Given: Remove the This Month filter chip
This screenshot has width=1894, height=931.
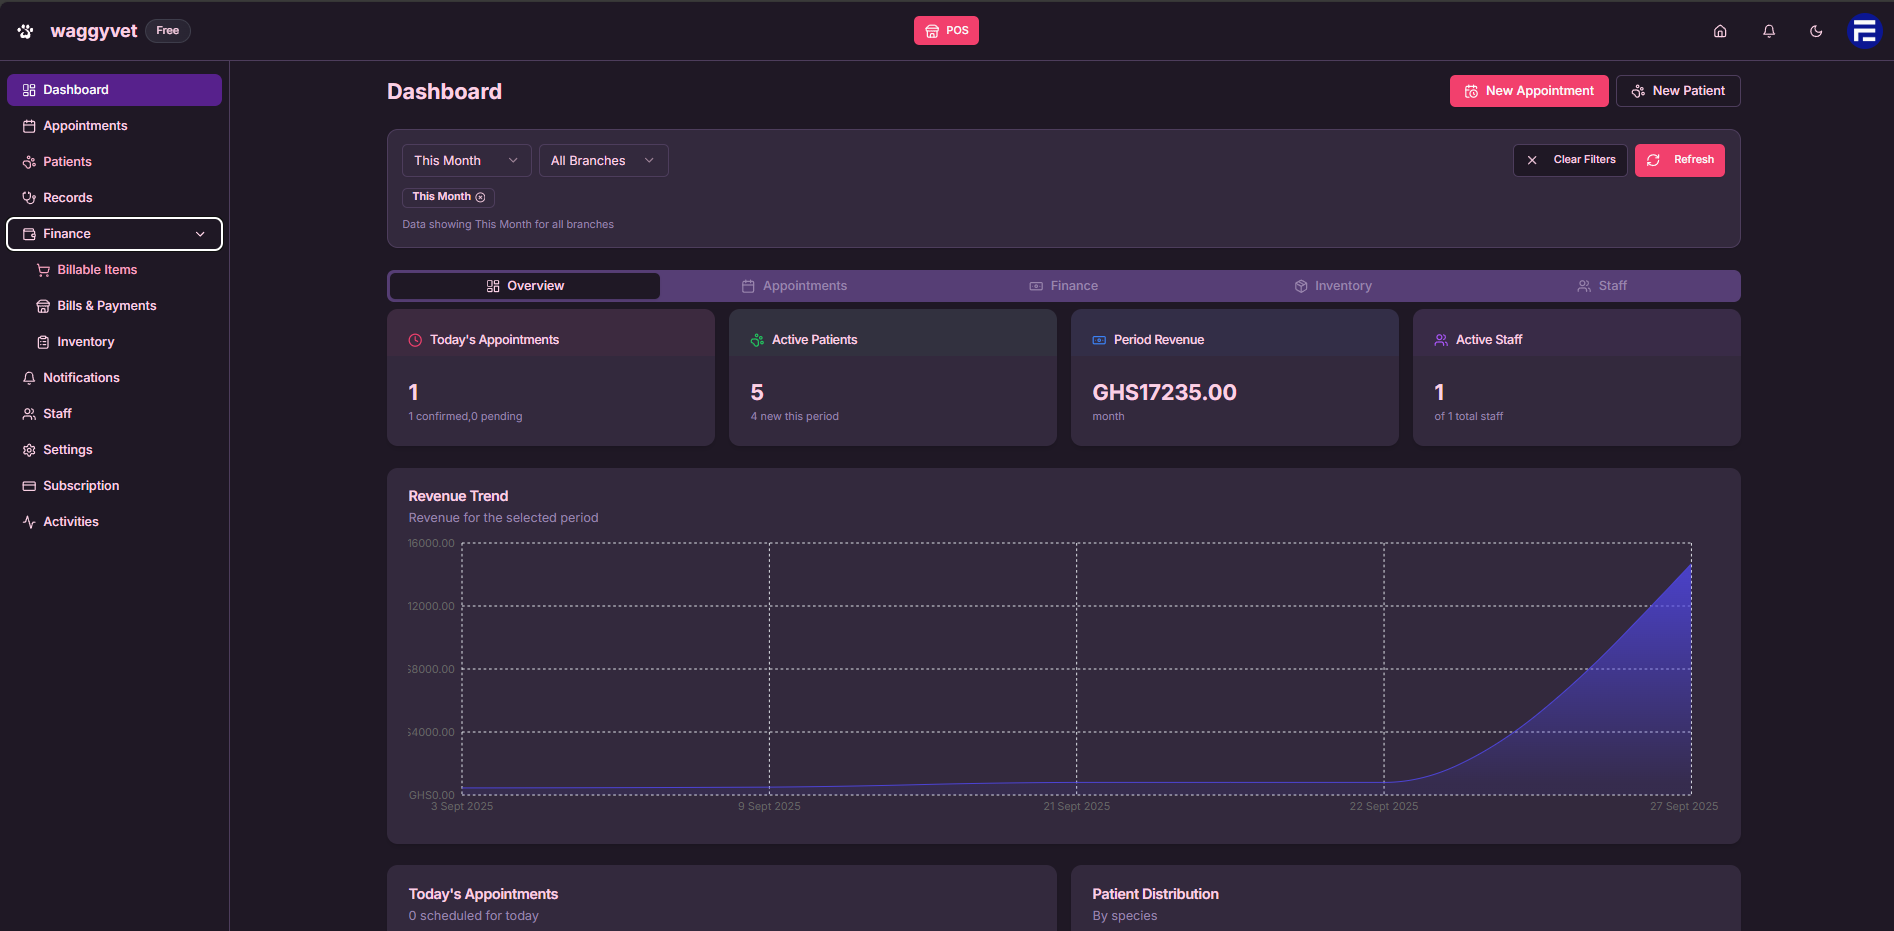Looking at the screenshot, I should [x=482, y=197].
